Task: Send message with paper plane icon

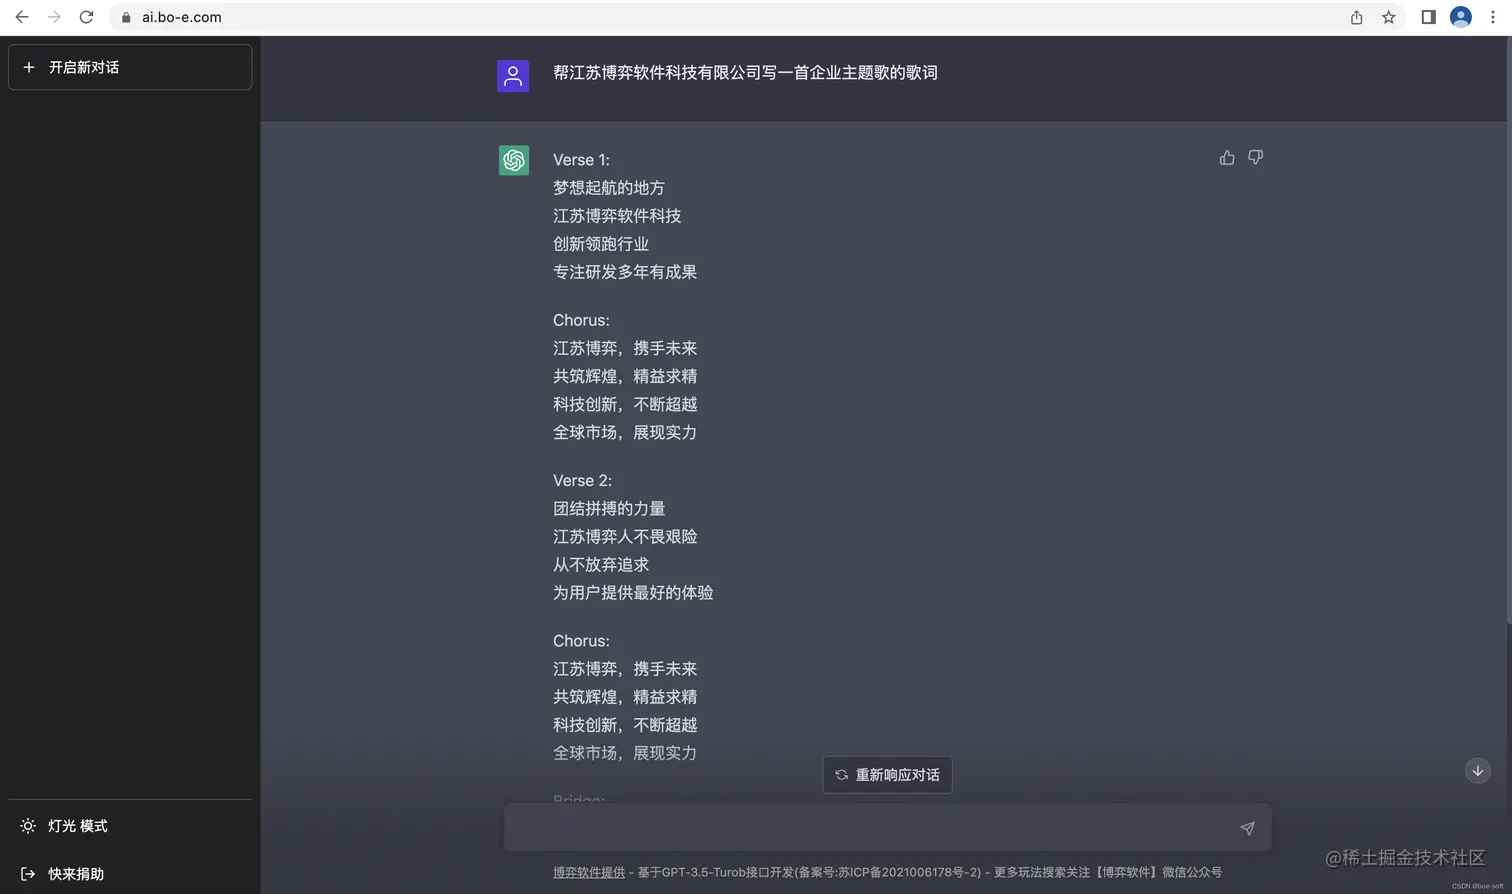Action: [x=1247, y=828]
